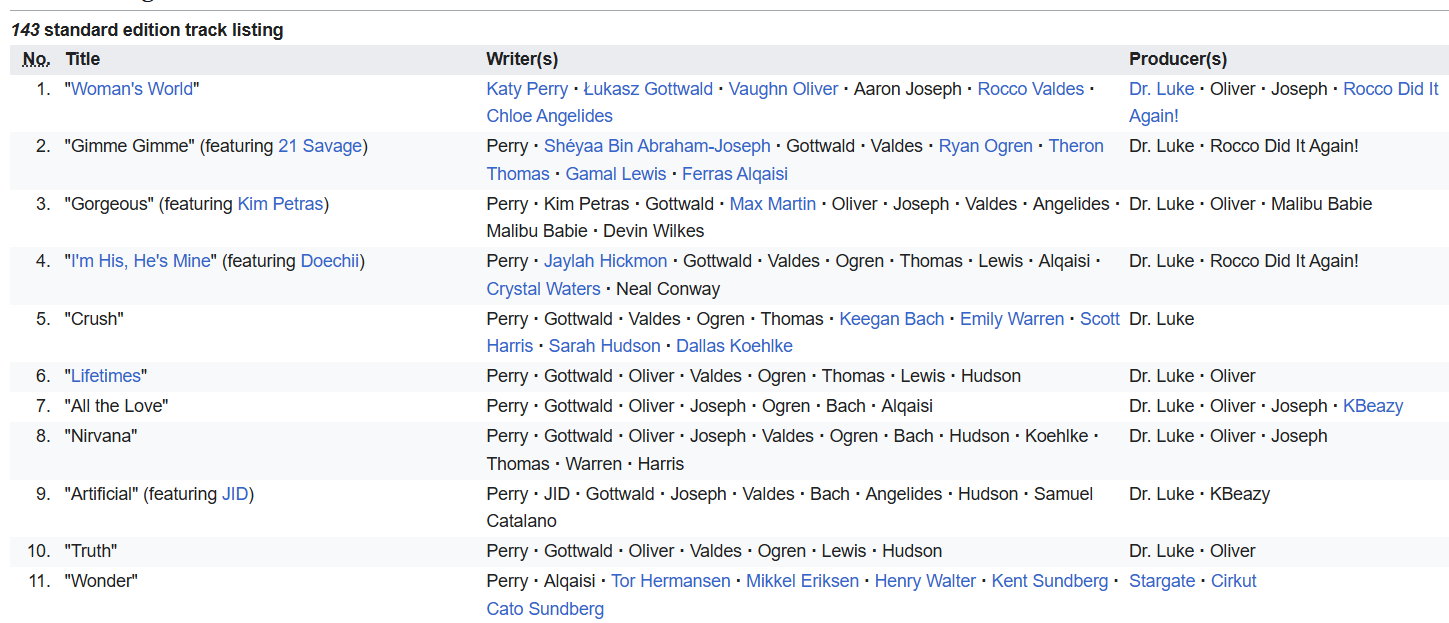The image size is (1449, 623).
Task: Click the Title column header
Action: 83,59
